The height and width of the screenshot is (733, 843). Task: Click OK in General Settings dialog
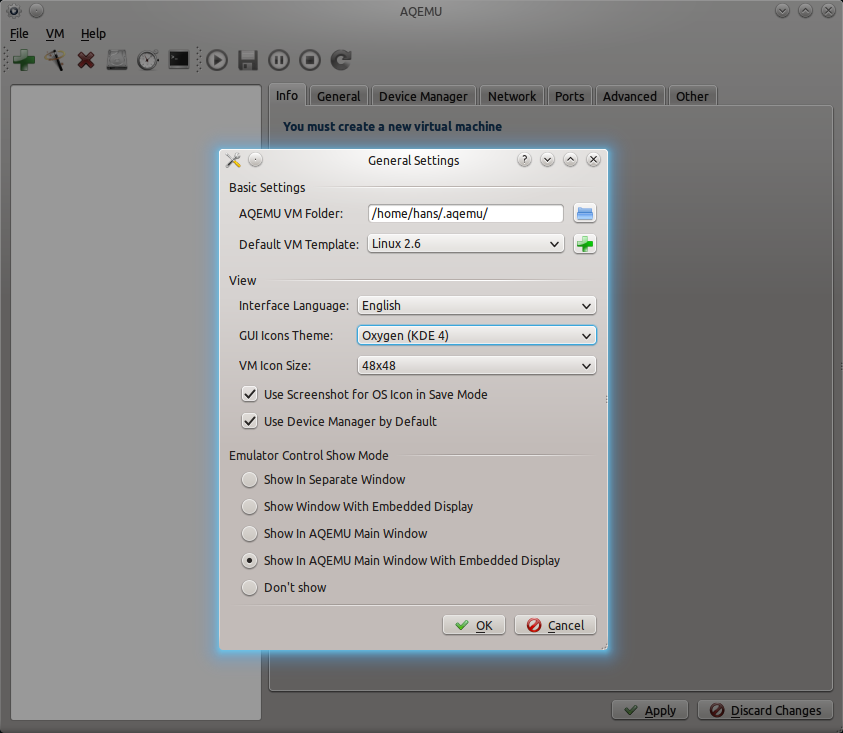474,625
